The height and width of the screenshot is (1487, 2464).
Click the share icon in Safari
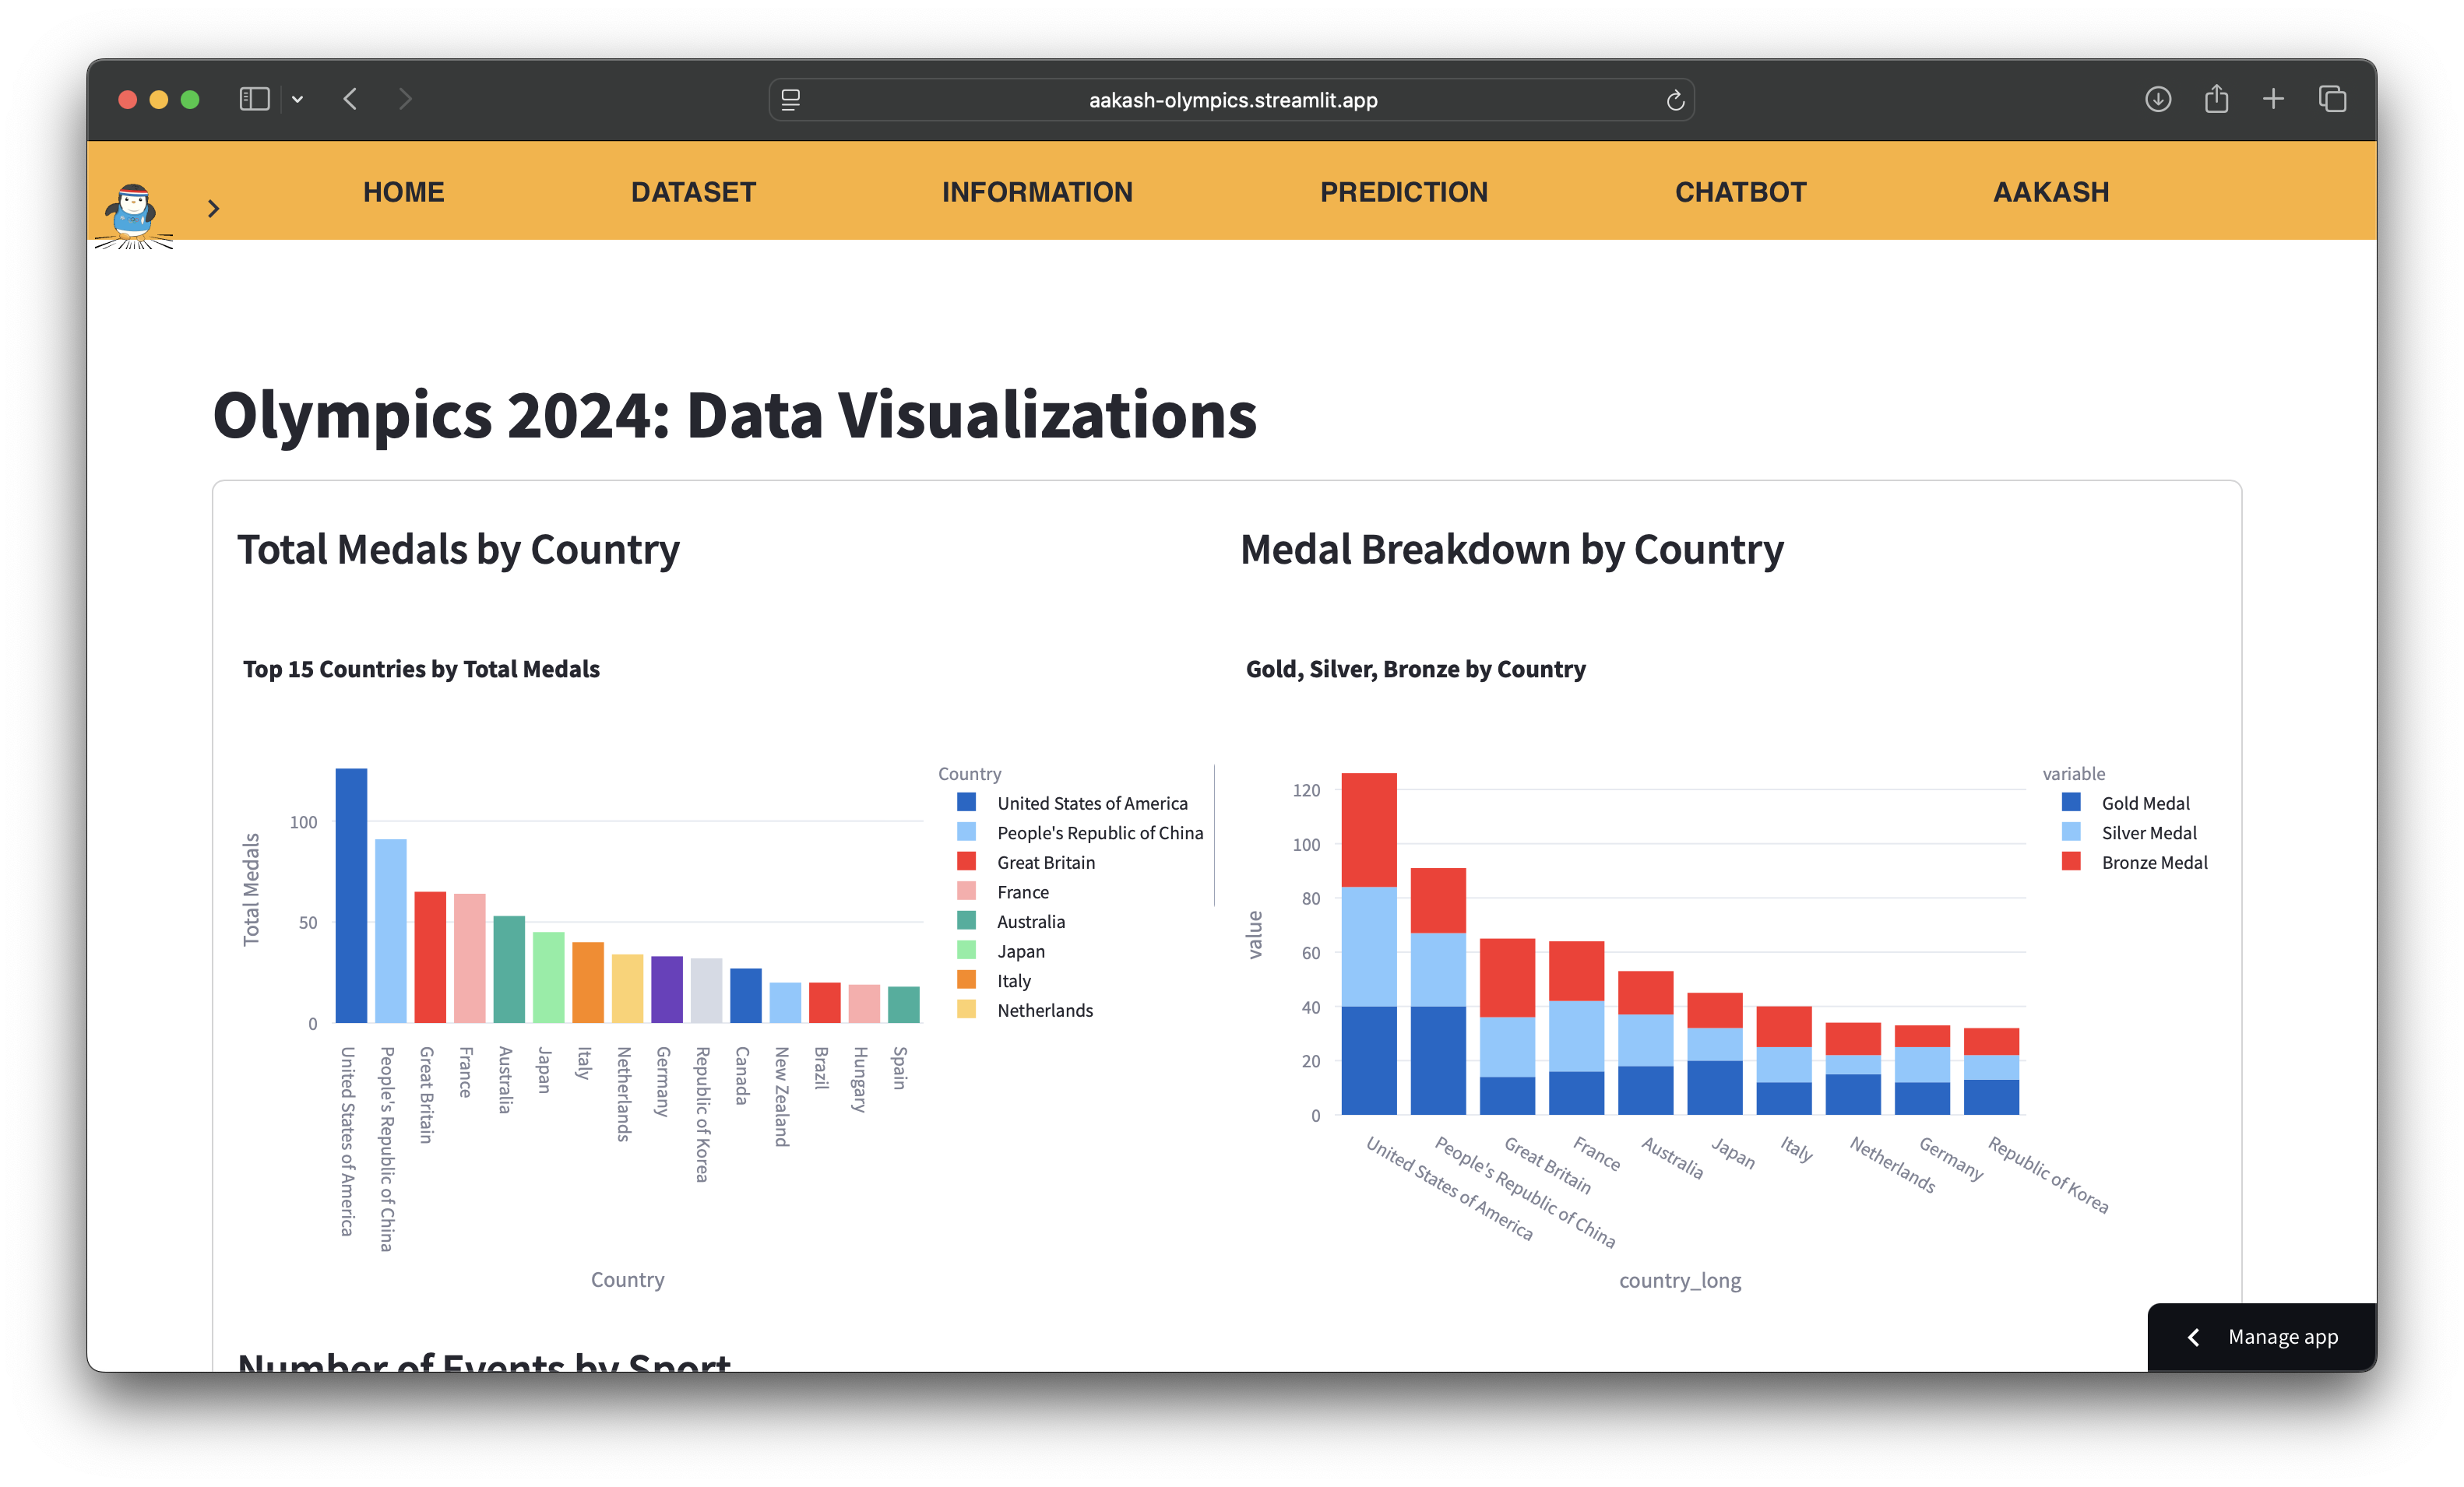tap(2216, 99)
